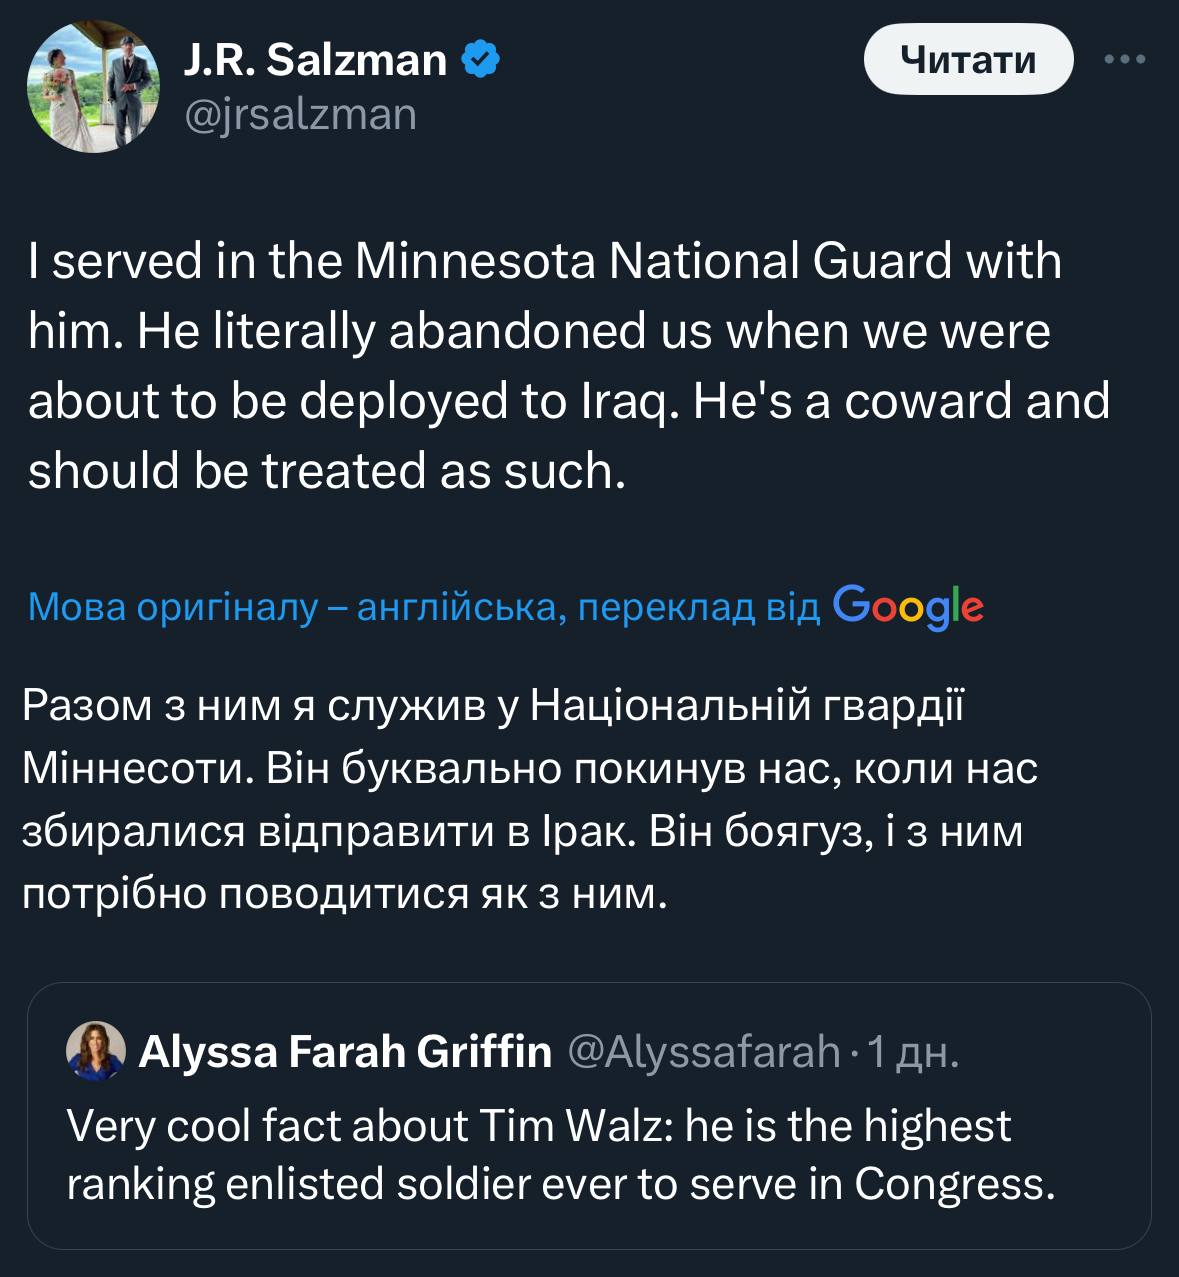Open the three-dot more options menu
The width and height of the screenshot is (1179, 1277).
pos(1124,60)
